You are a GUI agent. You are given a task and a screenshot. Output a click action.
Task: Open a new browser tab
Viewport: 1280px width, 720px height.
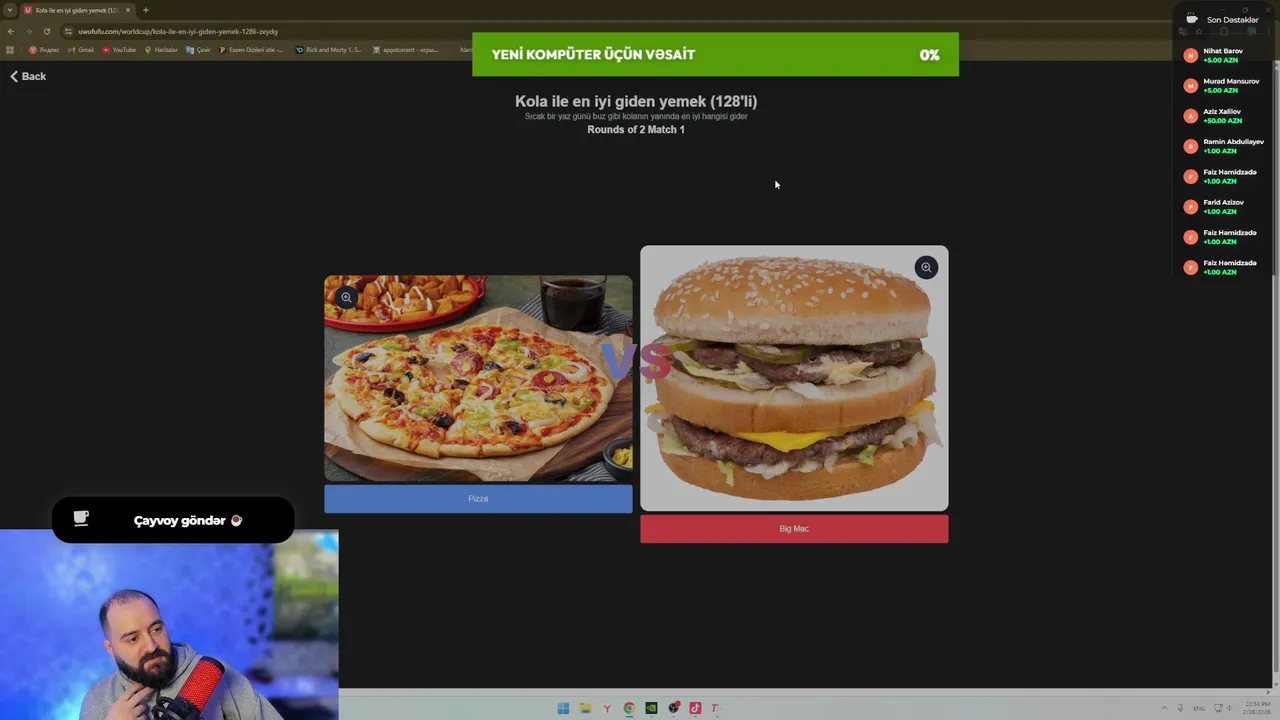point(145,10)
